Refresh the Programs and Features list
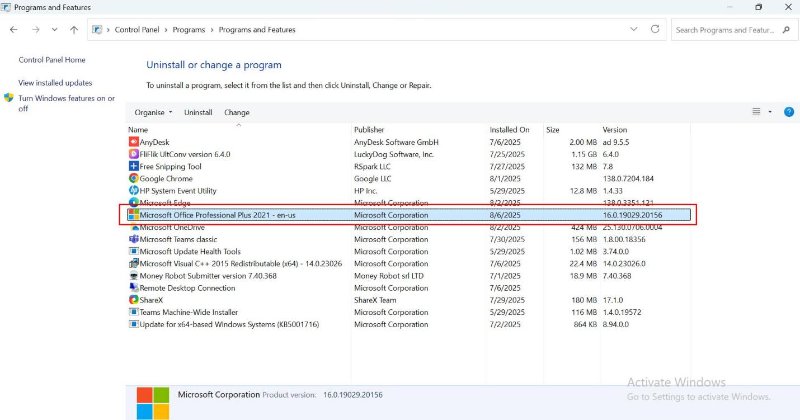This screenshot has height=420, width=800. pos(655,30)
